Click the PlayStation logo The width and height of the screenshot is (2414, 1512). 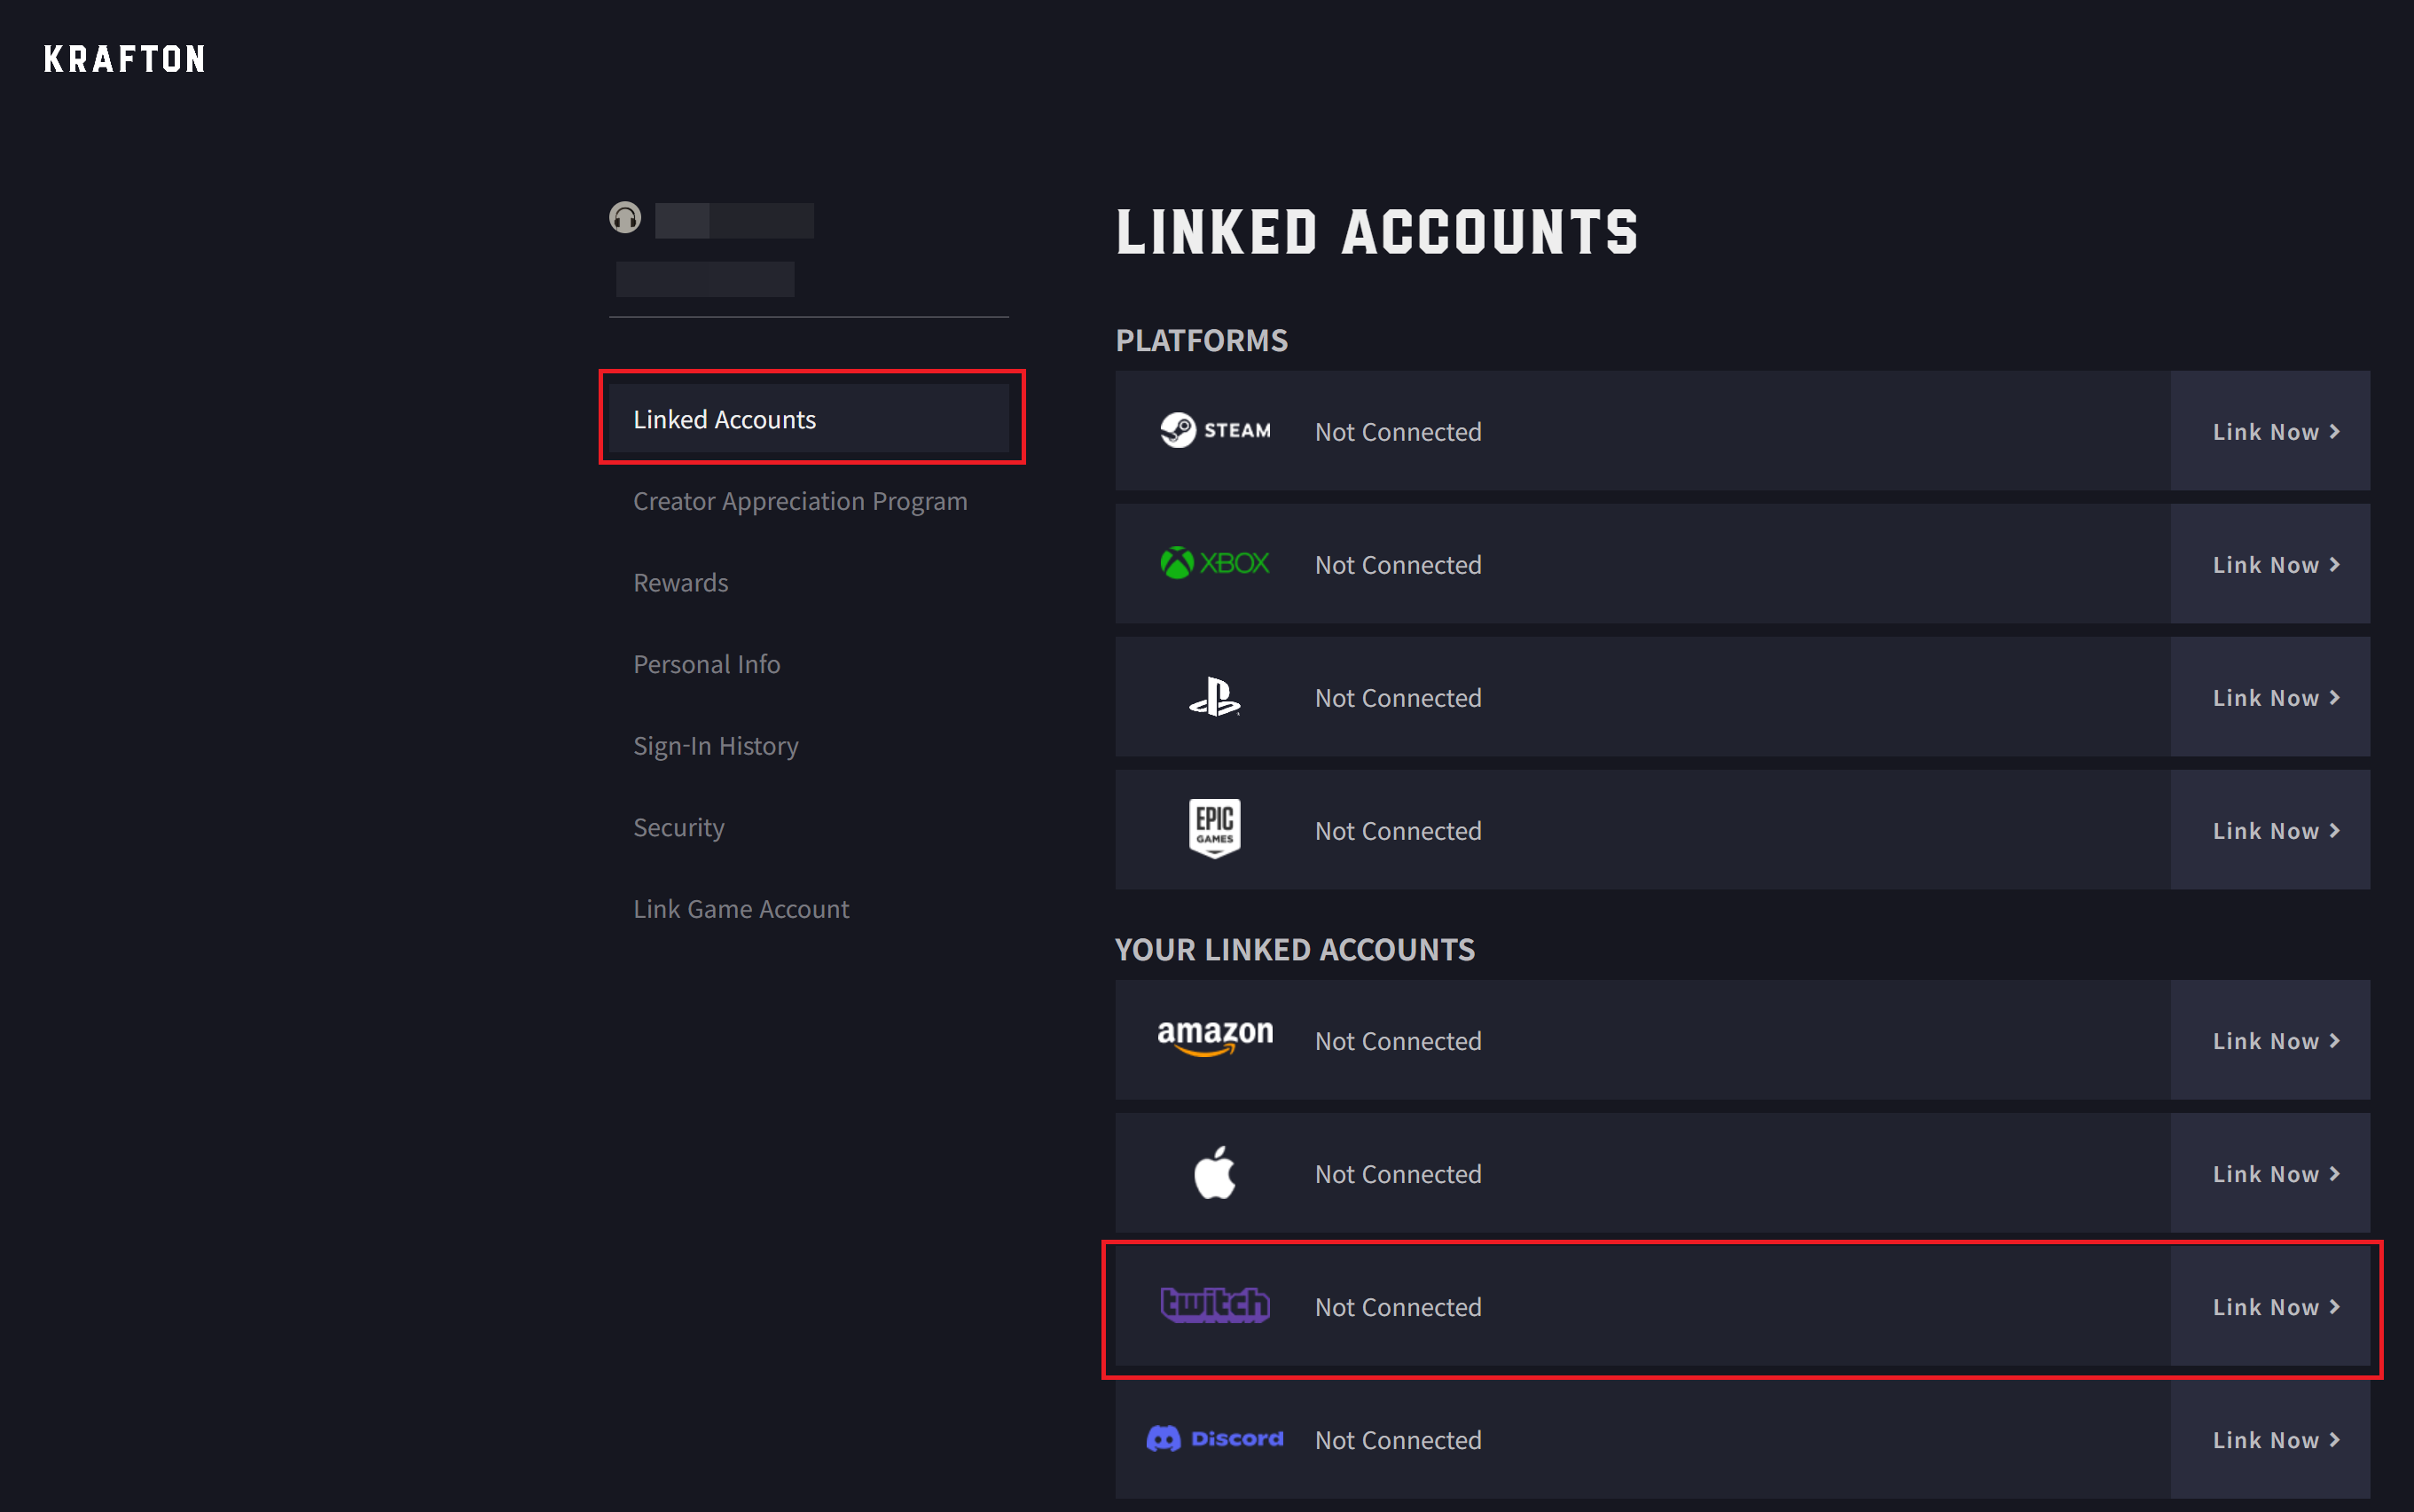point(1214,697)
